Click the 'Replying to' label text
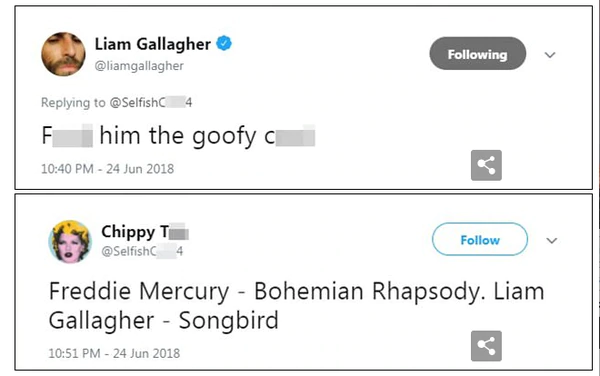The width and height of the screenshot is (600, 376). 73,103
